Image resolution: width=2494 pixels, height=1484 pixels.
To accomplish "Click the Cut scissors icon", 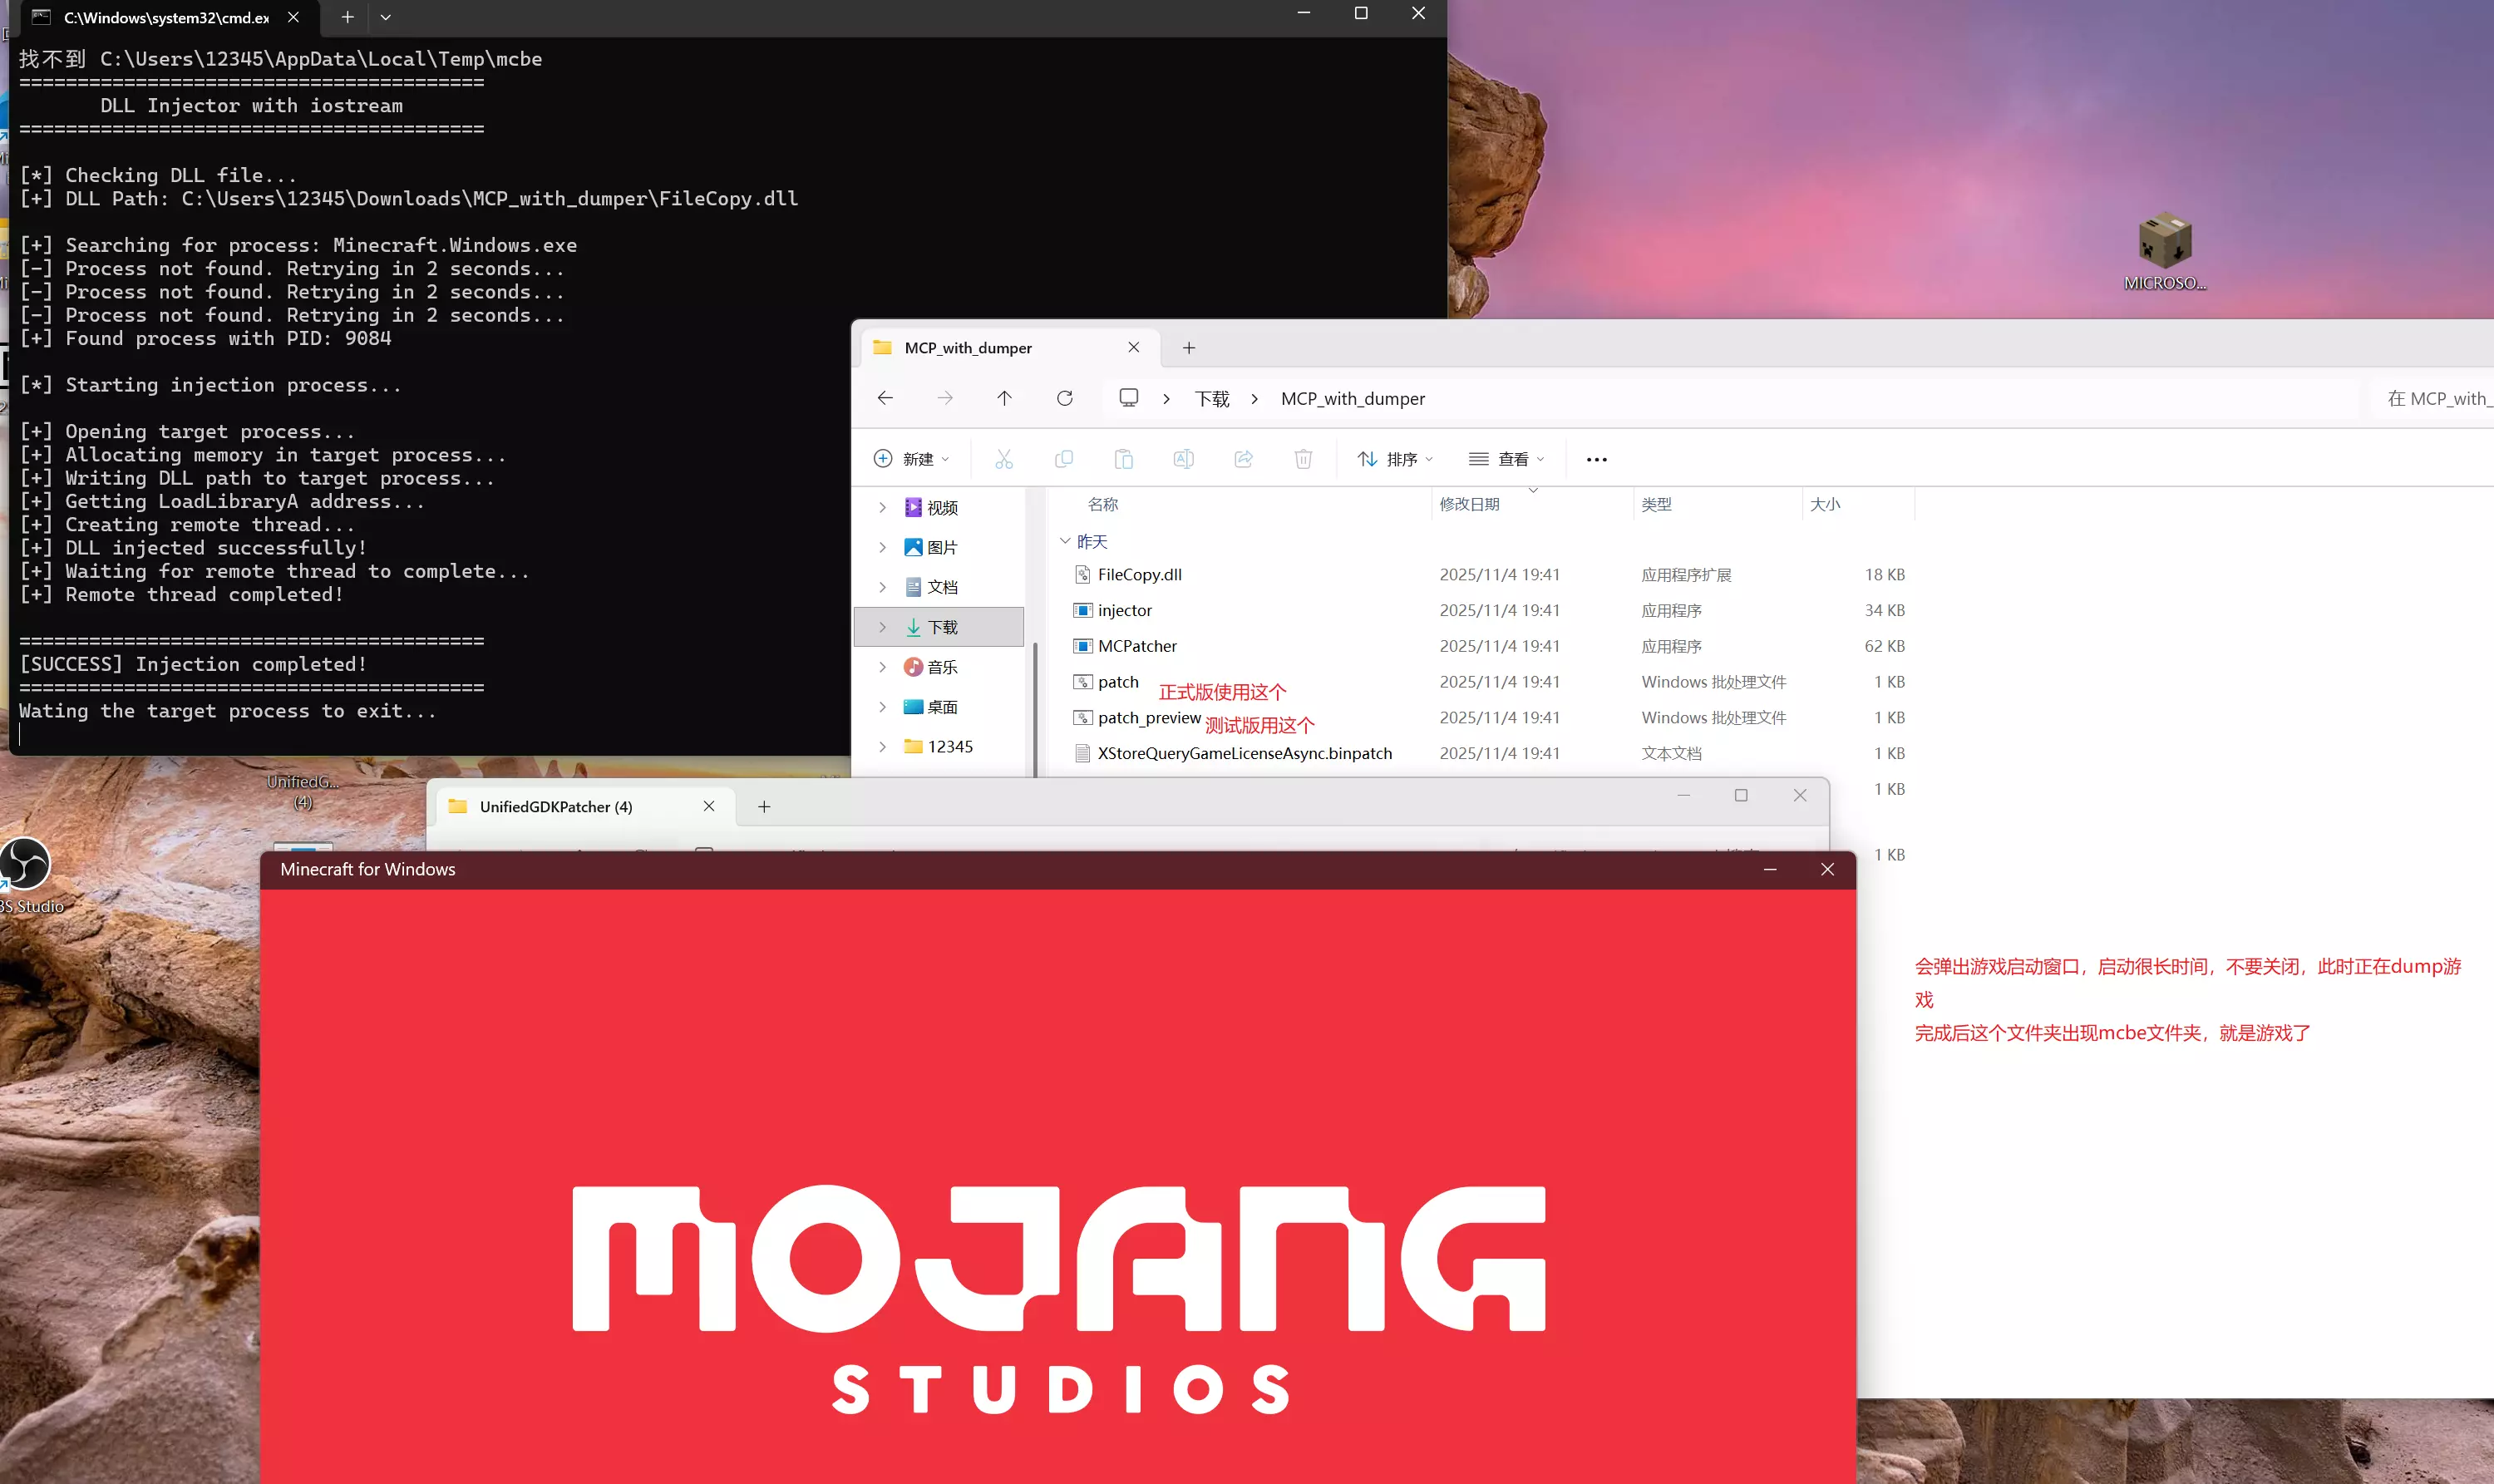I will pos(1004,459).
